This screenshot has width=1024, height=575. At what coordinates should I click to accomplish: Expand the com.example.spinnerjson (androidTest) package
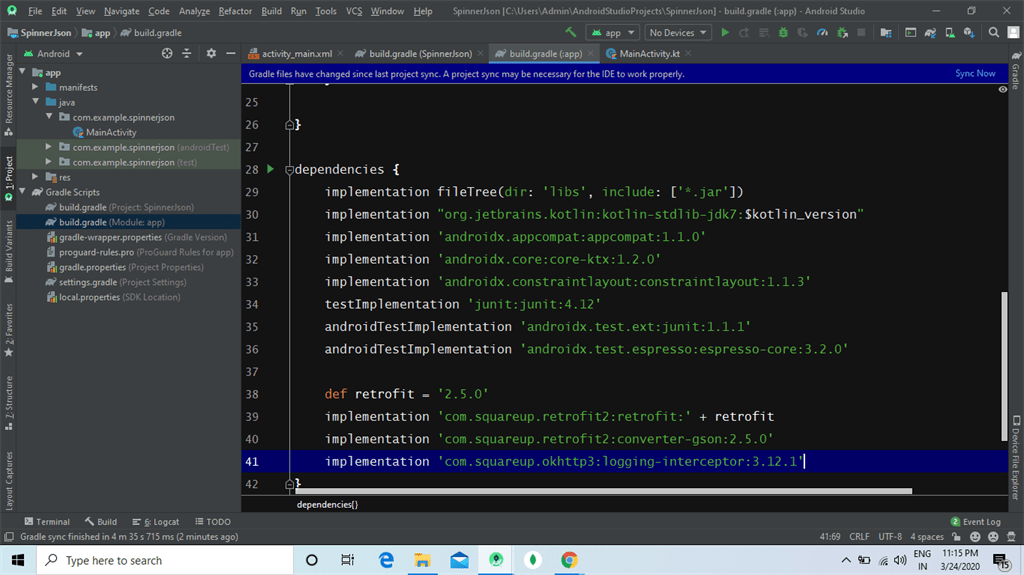coord(48,146)
